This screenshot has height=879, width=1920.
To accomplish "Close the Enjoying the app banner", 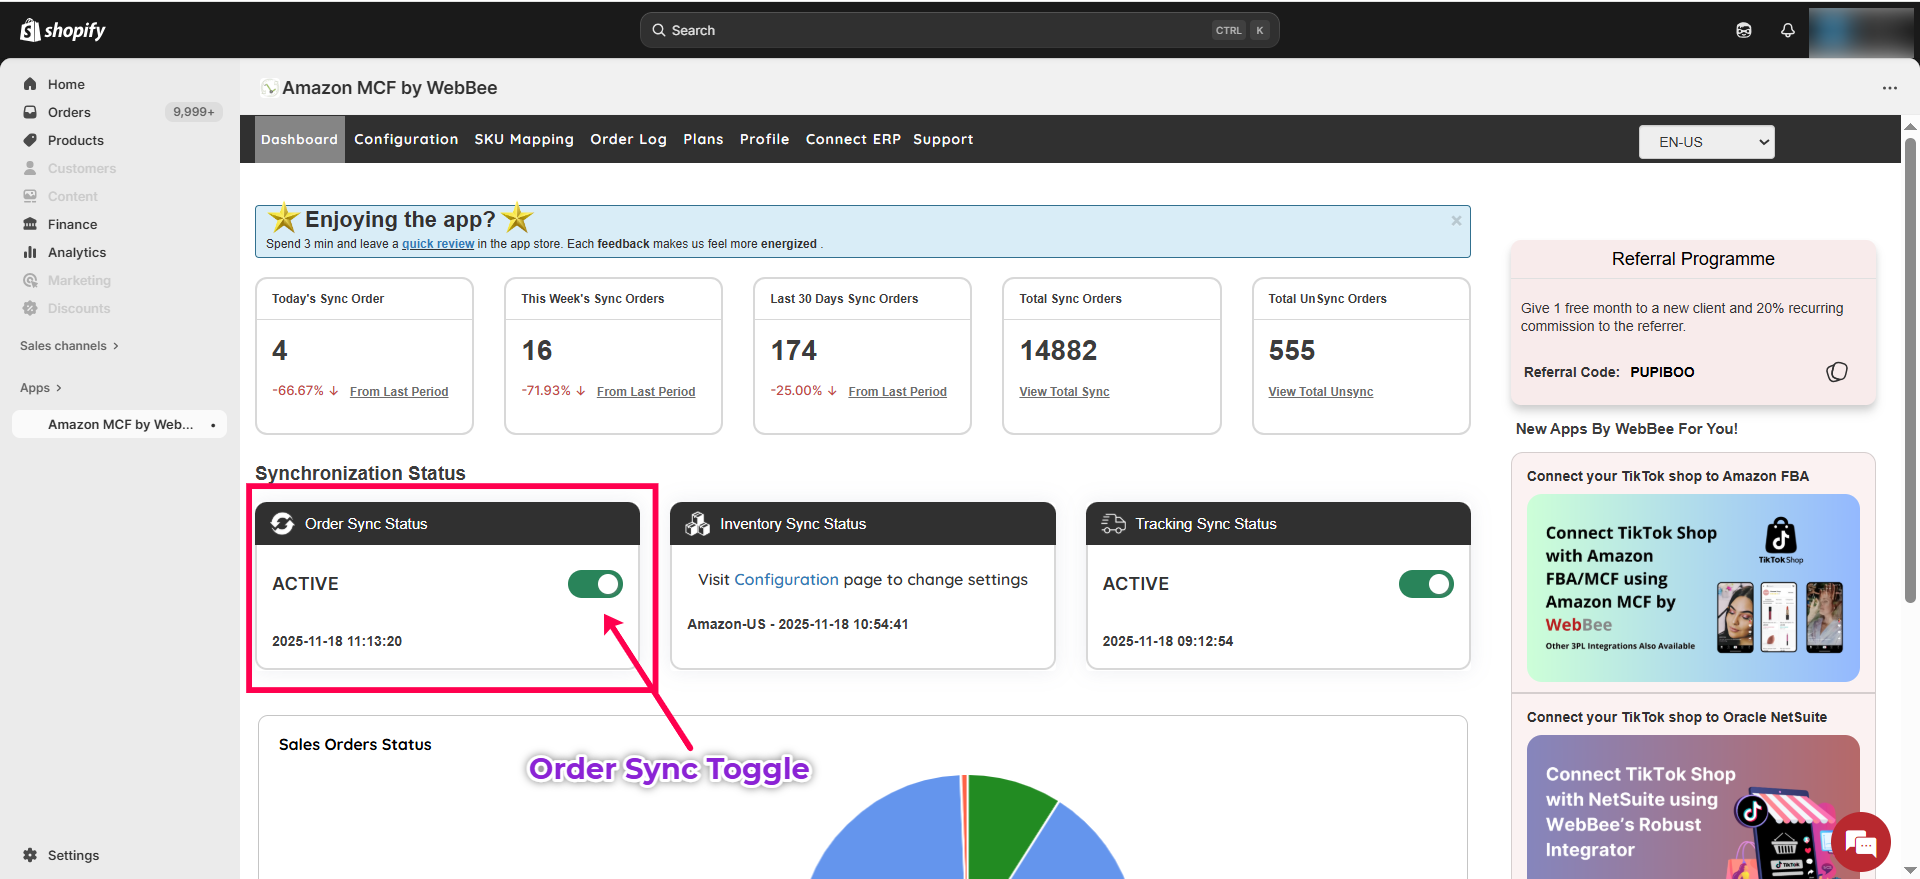I will [x=1456, y=221].
